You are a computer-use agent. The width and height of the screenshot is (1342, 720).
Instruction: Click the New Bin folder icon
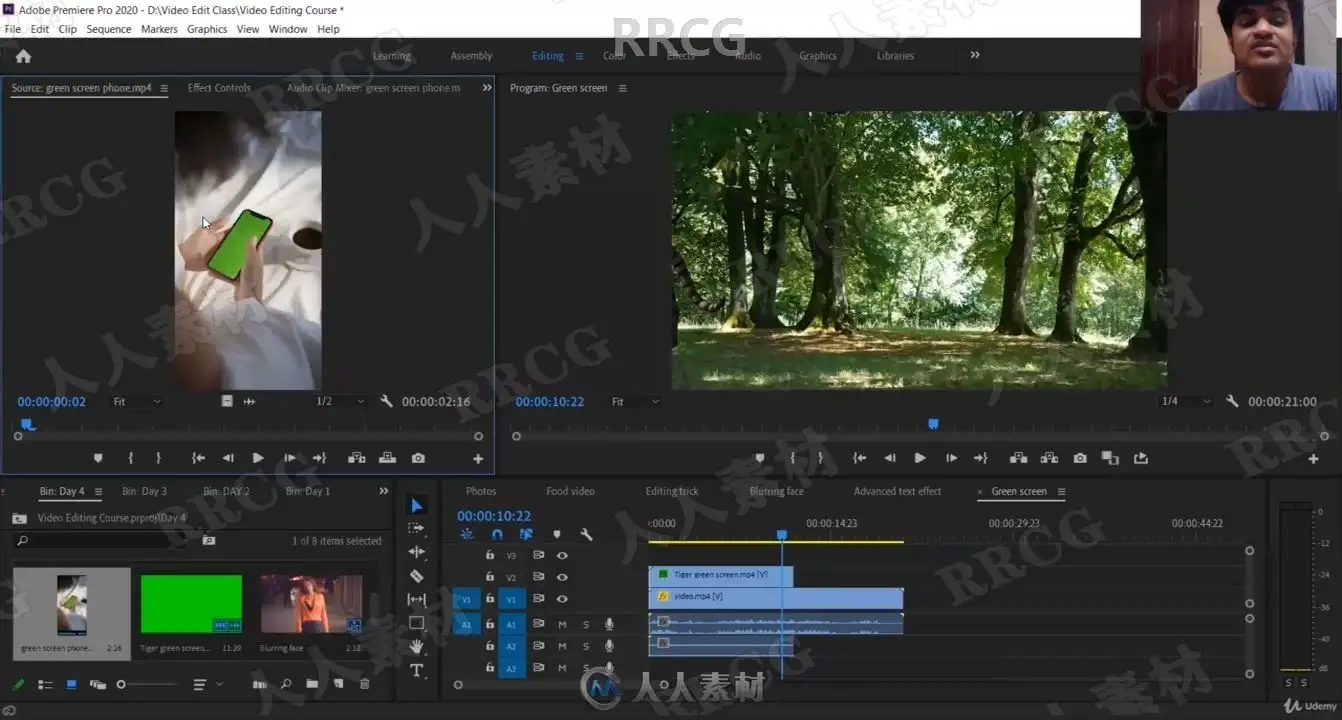(x=312, y=685)
